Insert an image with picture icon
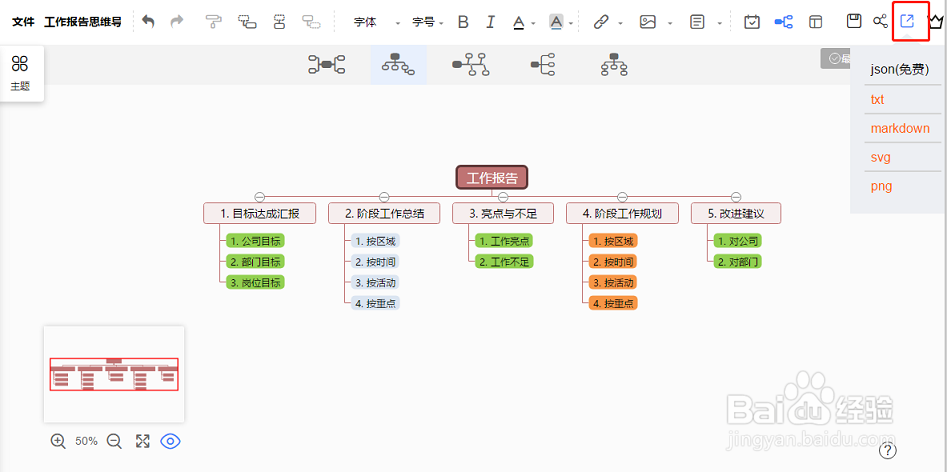Image resolution: width=947 pixels, height=472 pixels. (x=647, y=22)
